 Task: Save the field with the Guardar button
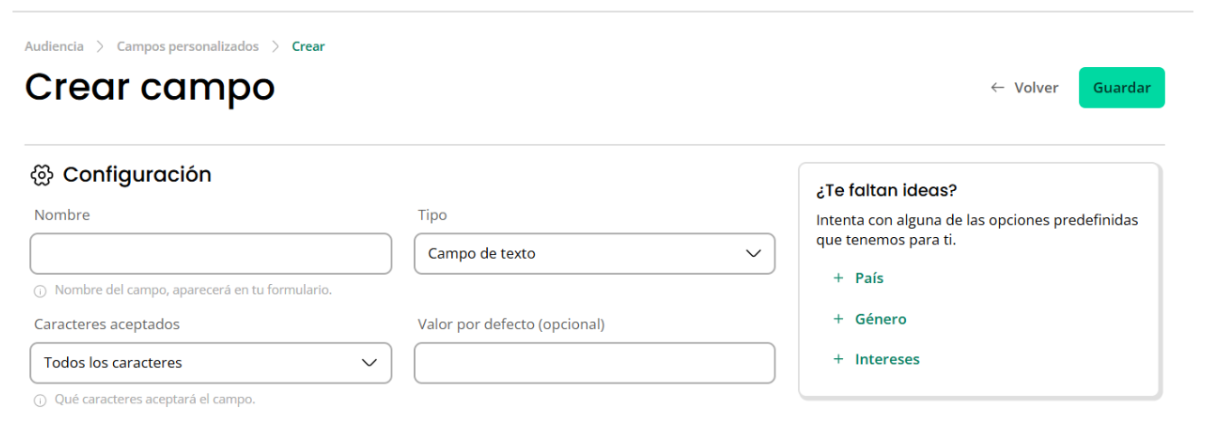pos(1122,87)
